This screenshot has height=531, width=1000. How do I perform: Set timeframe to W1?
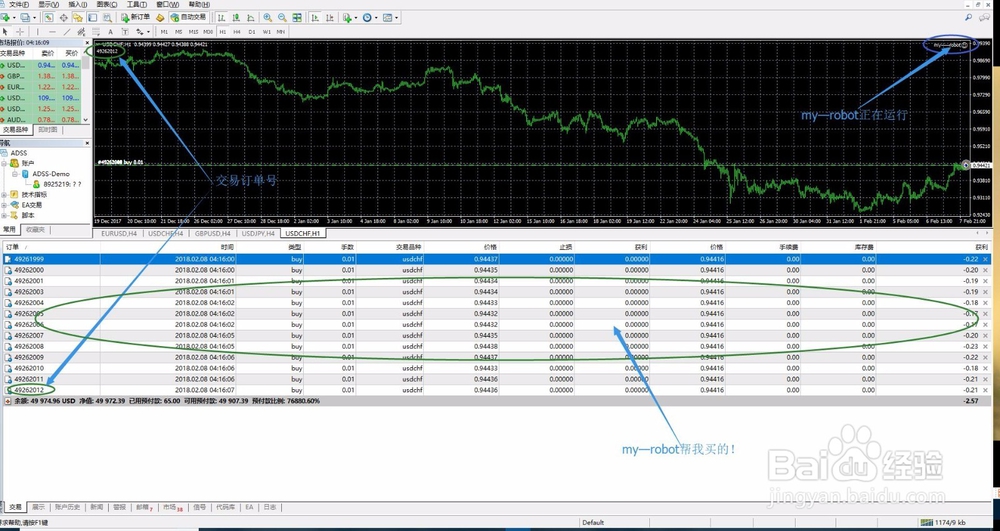(x=267, y=31)
